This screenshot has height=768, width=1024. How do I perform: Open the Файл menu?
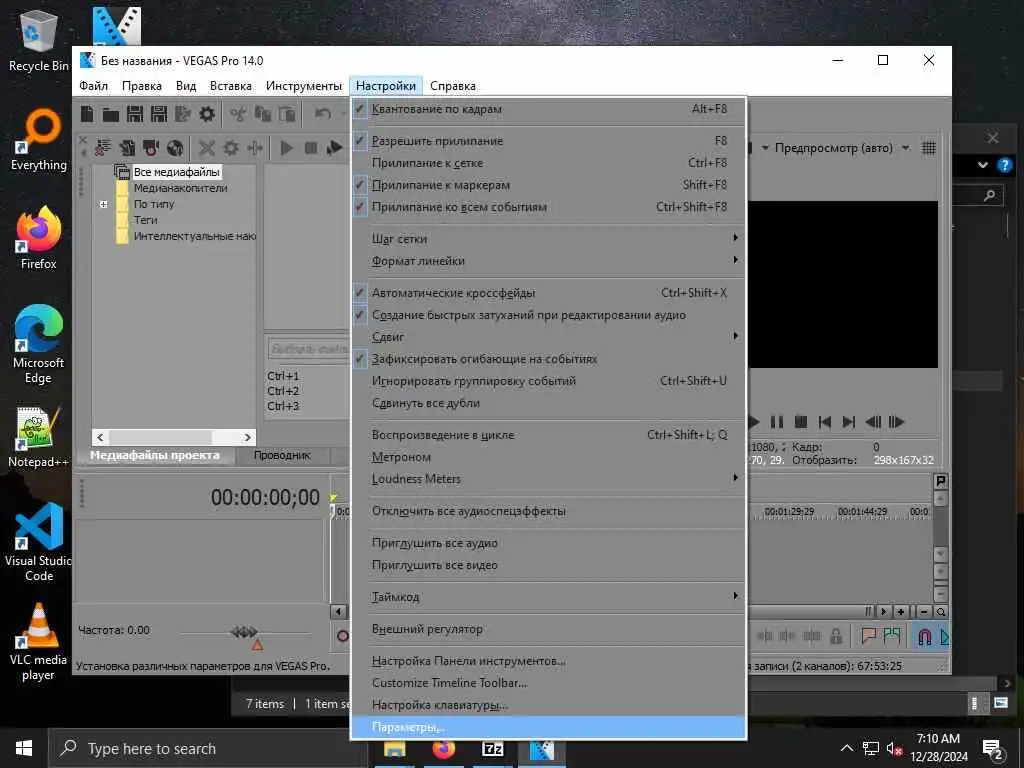point(93,86)
